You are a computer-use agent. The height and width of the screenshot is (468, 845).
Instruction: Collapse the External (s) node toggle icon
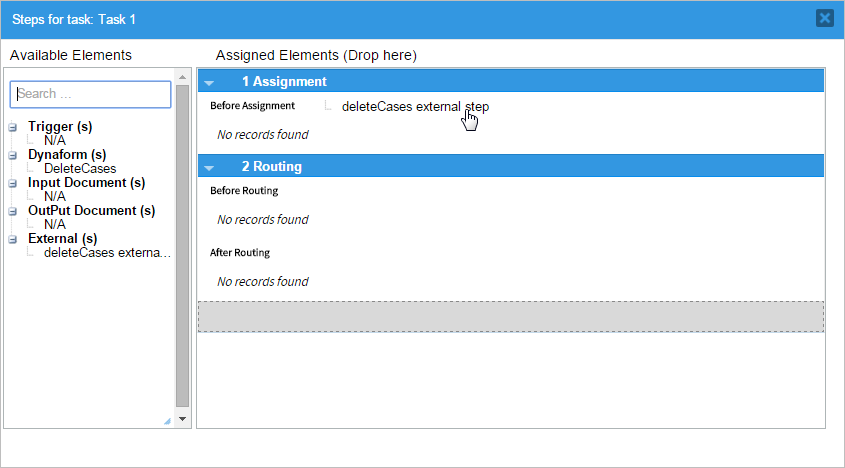(12, 239)
